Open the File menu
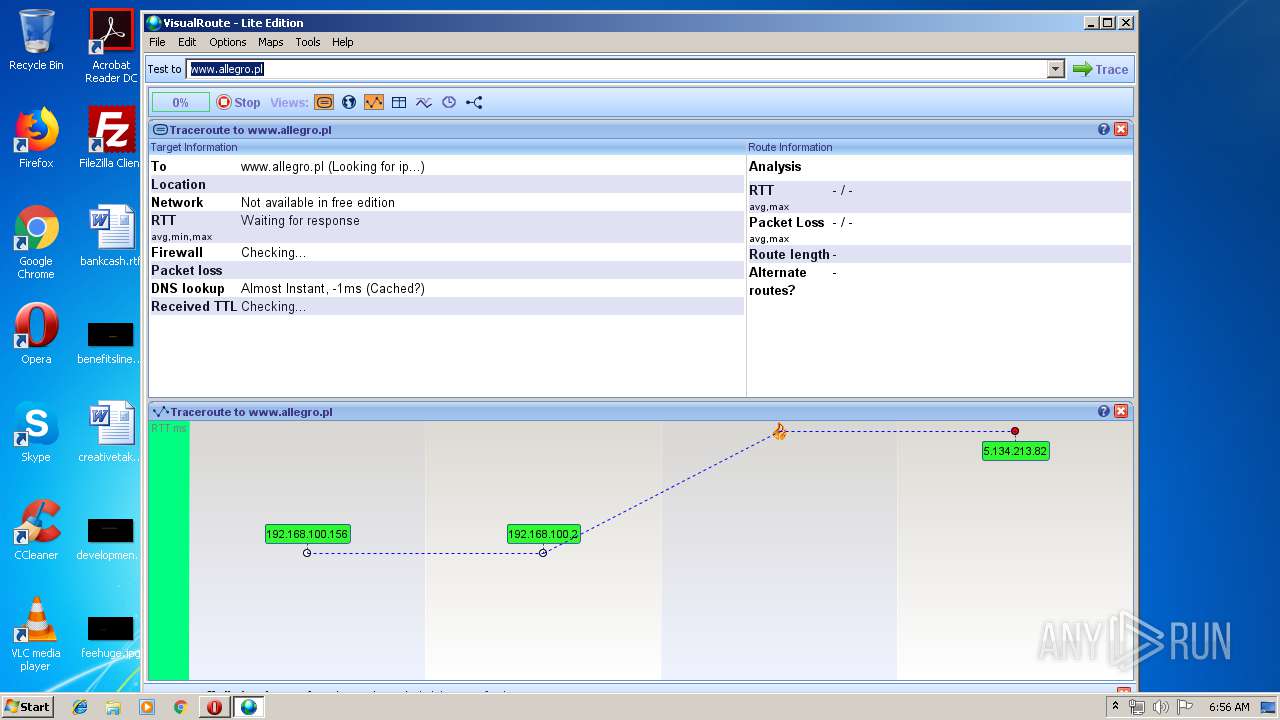 pyautogui.click(x=157, y=42)
